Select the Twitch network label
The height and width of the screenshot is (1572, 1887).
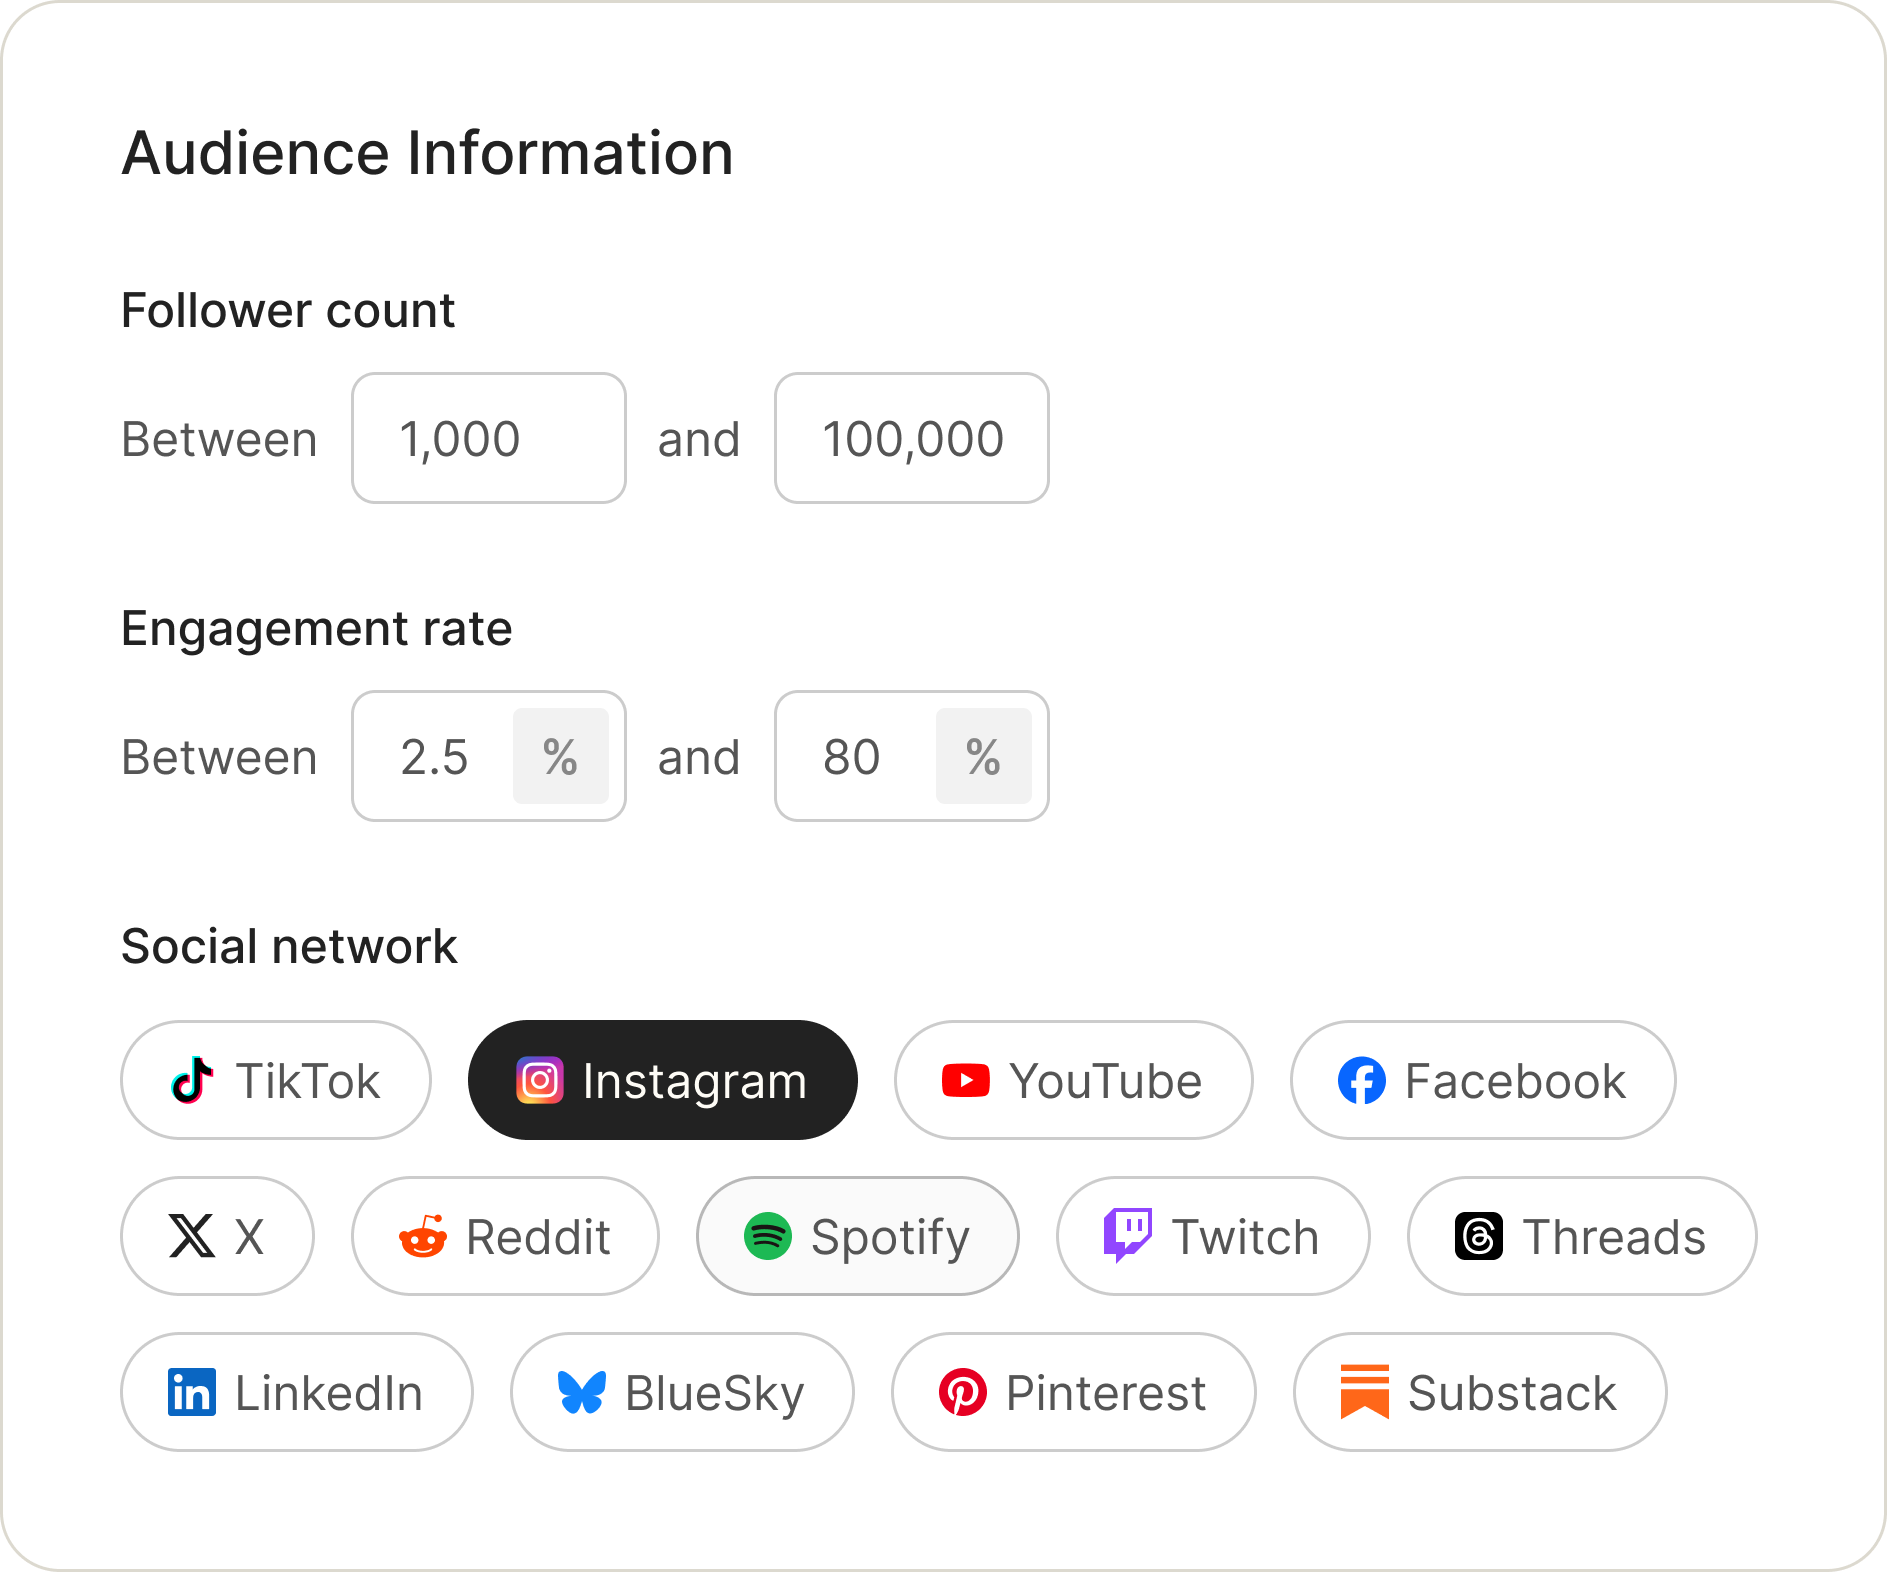pos(1246,1237)
